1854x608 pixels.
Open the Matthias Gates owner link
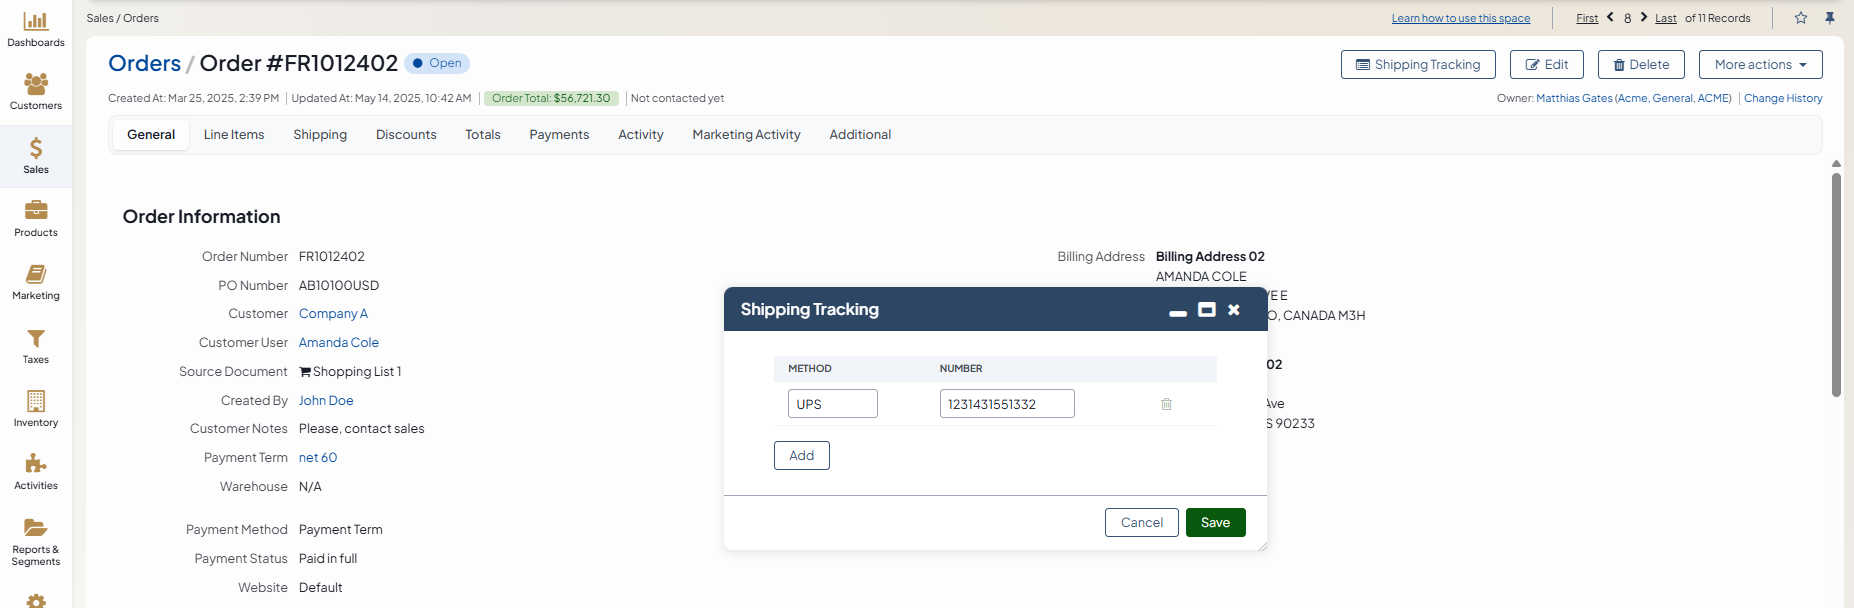(x=1574, y=98)
